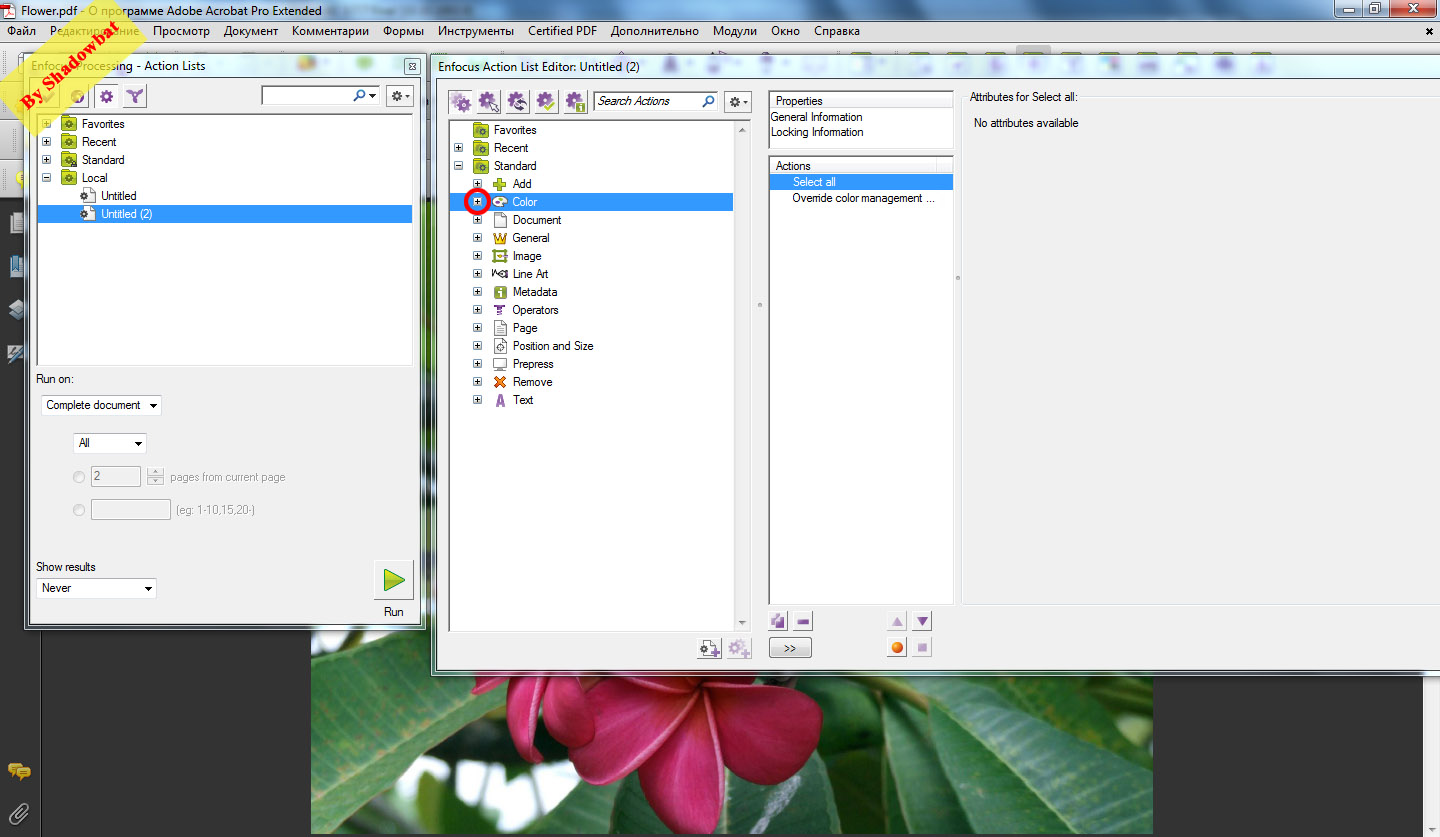Click the yellow-purple globe icon in Action Lists toolbar

pyautogui.click(x=78, y=96)
